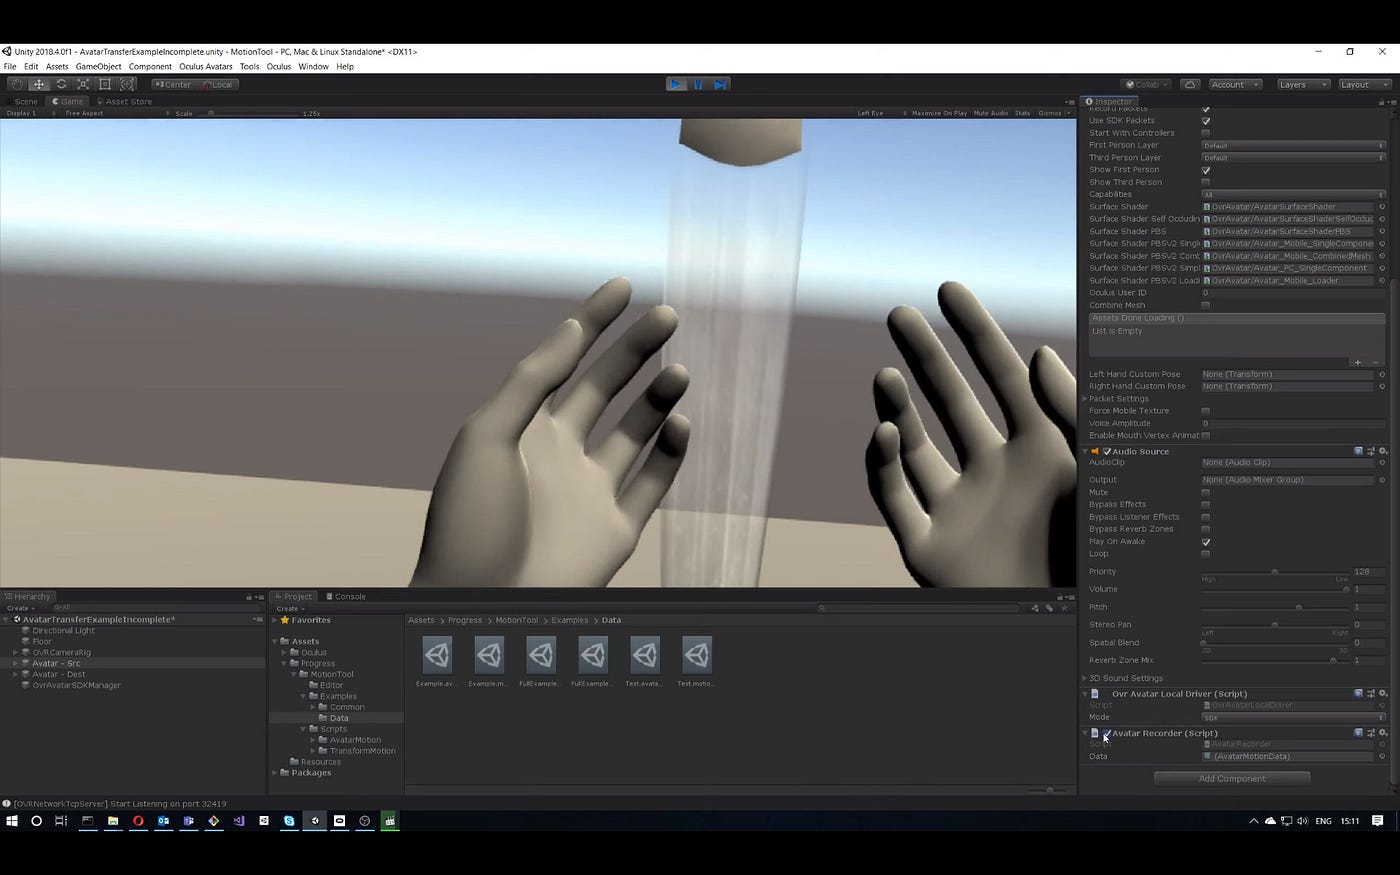Pick the Rect transform tool
Viewport: 1400px width, 875px height.
tap(105, 84)
